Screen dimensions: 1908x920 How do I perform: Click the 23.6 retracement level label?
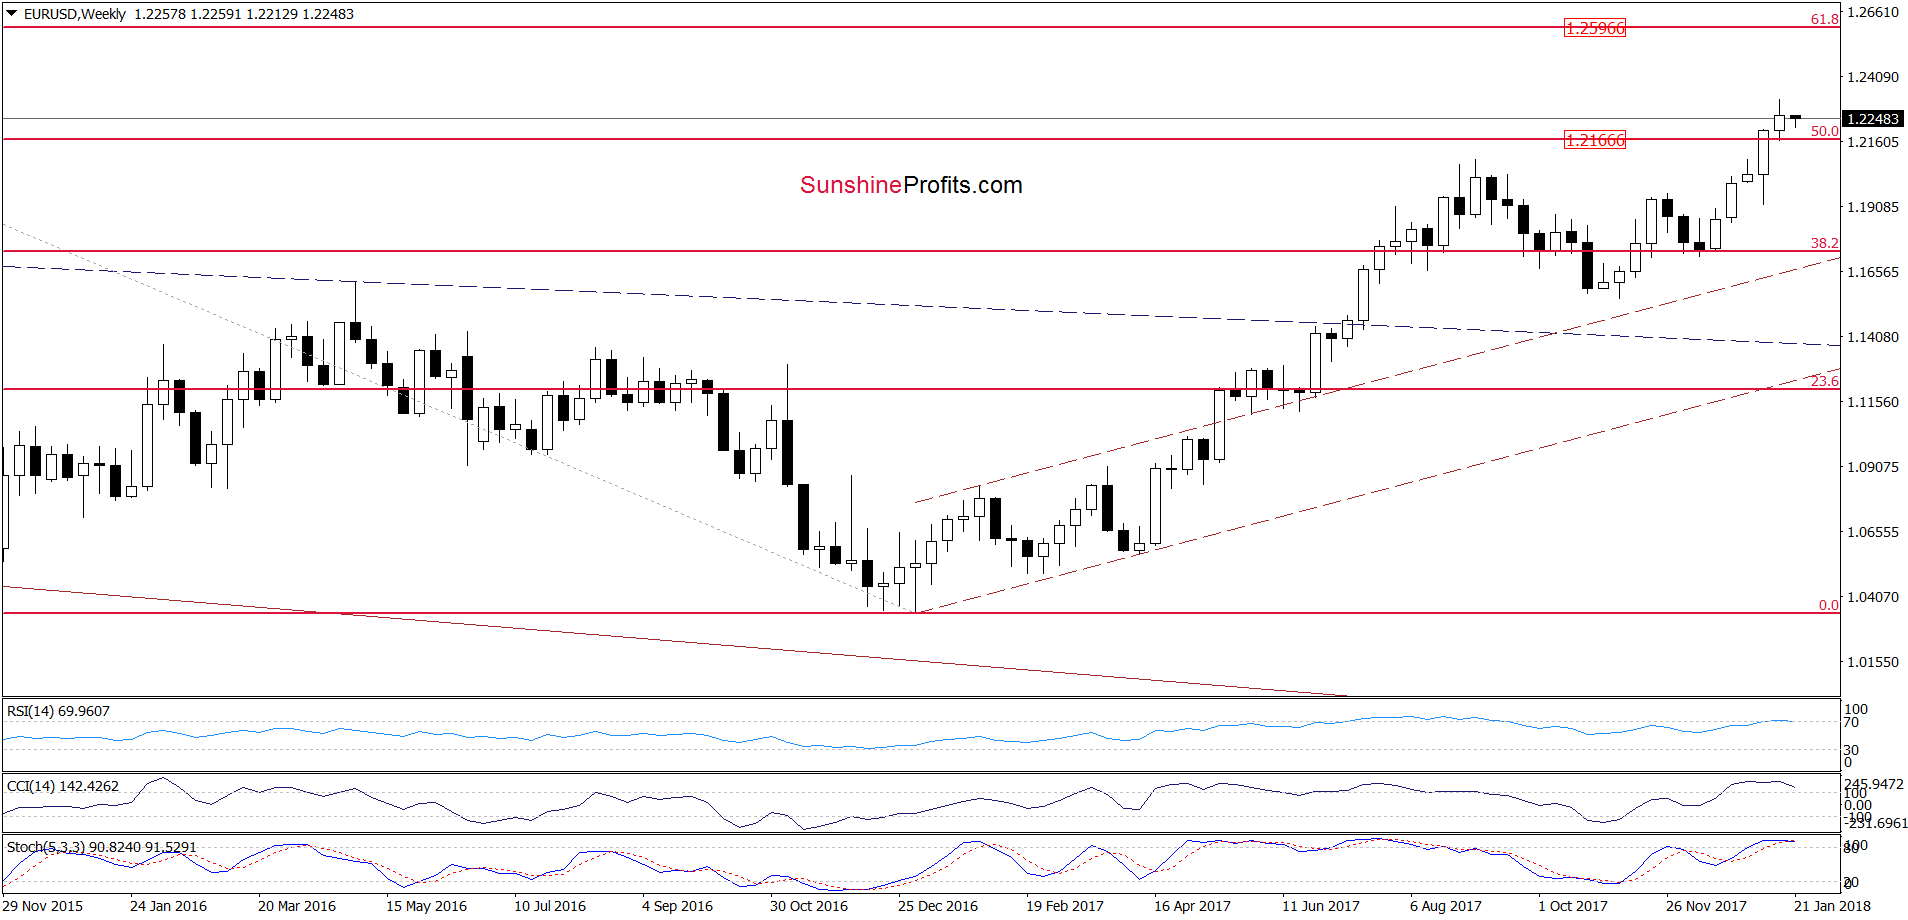(x=1825, y=381)
